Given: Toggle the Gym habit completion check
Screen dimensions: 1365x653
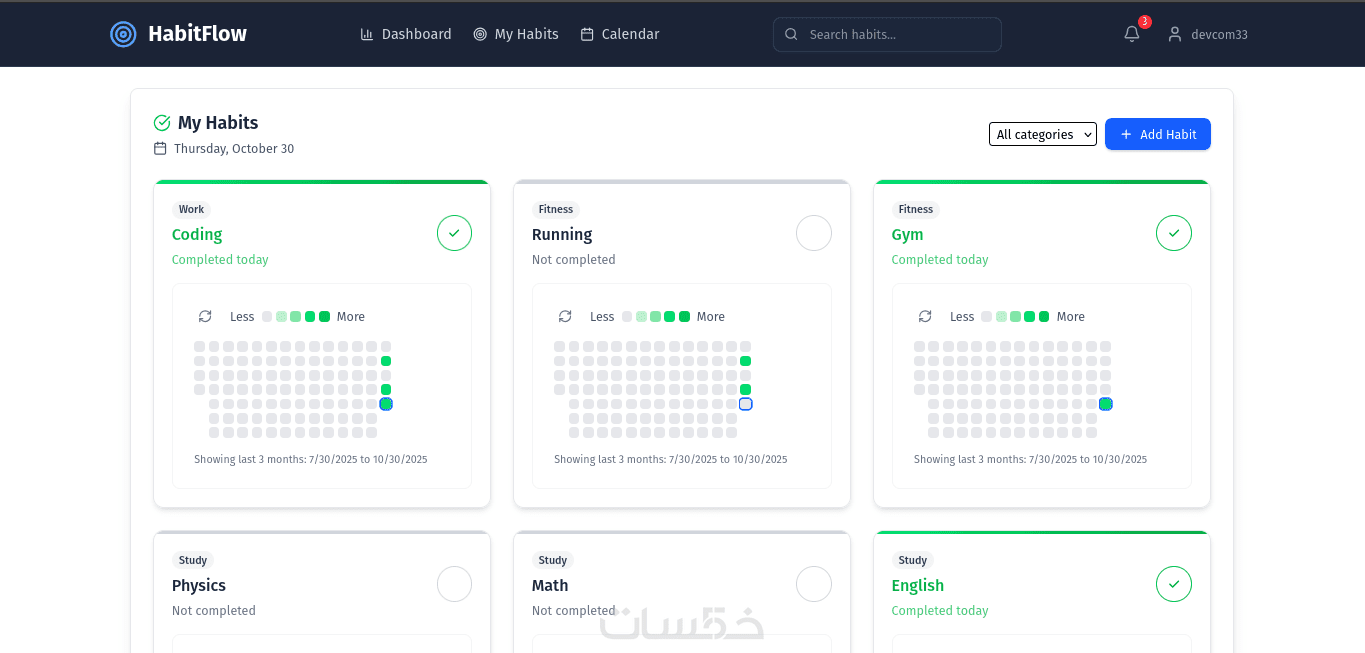Looking at the screenshot, I should click(x=1174, y=233).
